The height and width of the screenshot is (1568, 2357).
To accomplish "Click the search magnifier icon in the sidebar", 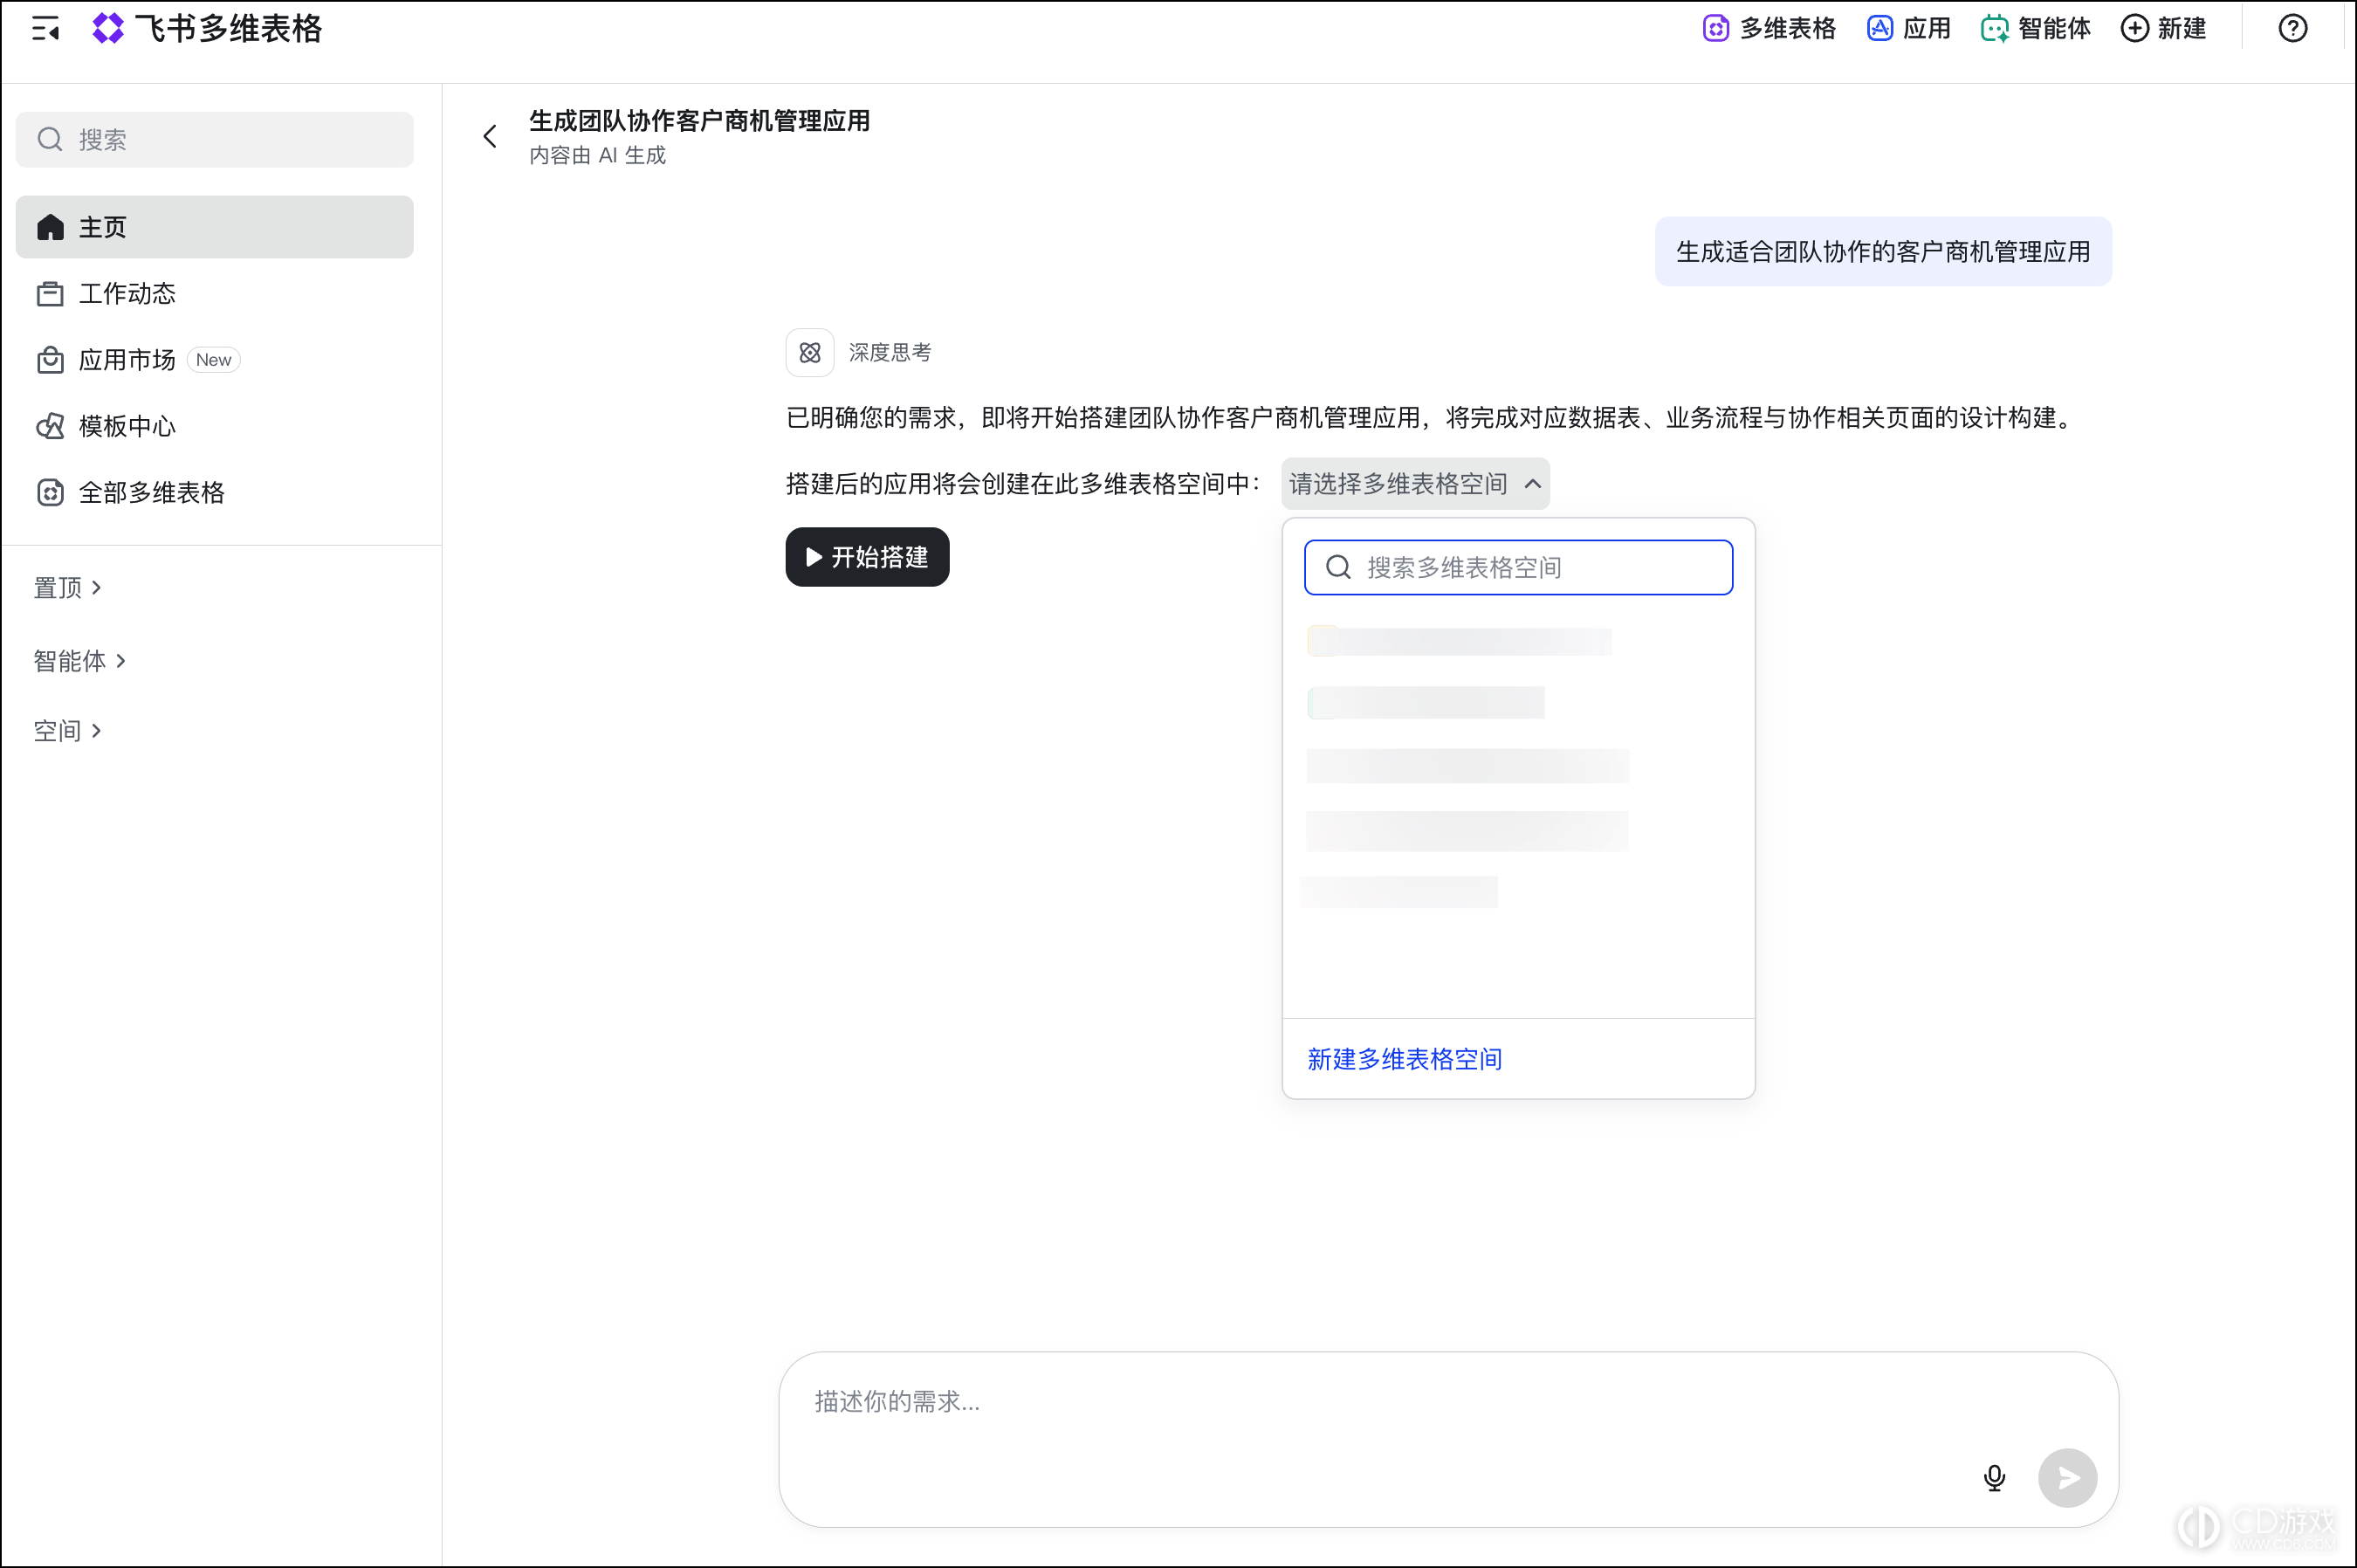I will pyautogui.click(x=50, y=139).
